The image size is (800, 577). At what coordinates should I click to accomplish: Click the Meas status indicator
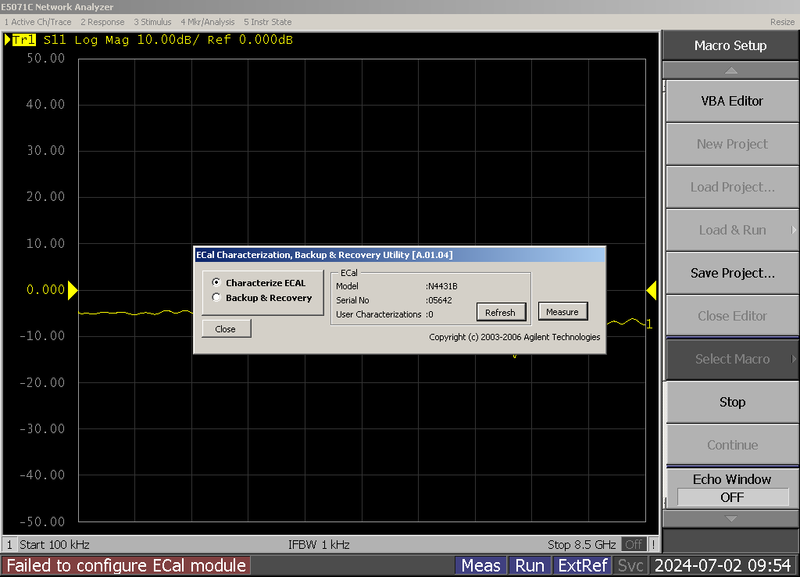pyautogui.click(x=481, y=566)
